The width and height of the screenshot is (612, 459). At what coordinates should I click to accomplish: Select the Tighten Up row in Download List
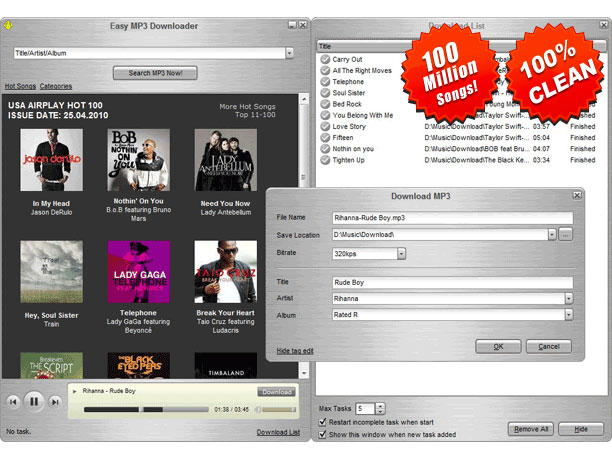click(x=459, y=160)
